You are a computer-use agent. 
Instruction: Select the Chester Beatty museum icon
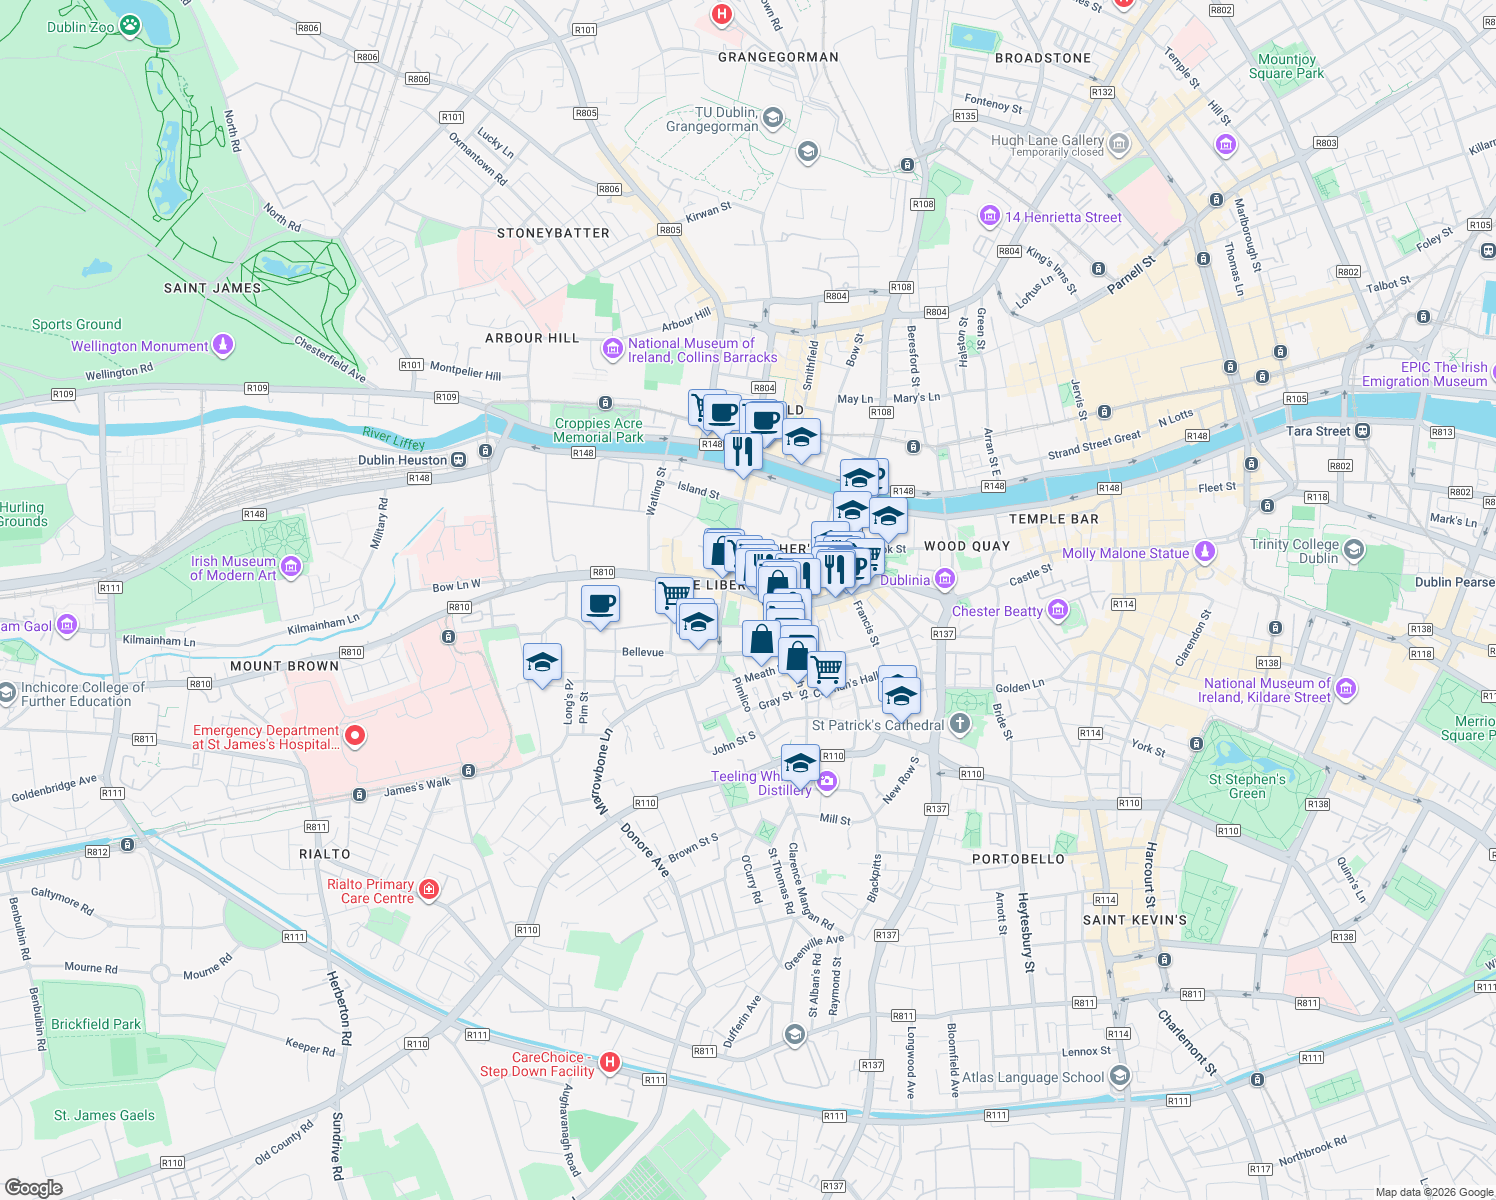(x=1059, y=610)
